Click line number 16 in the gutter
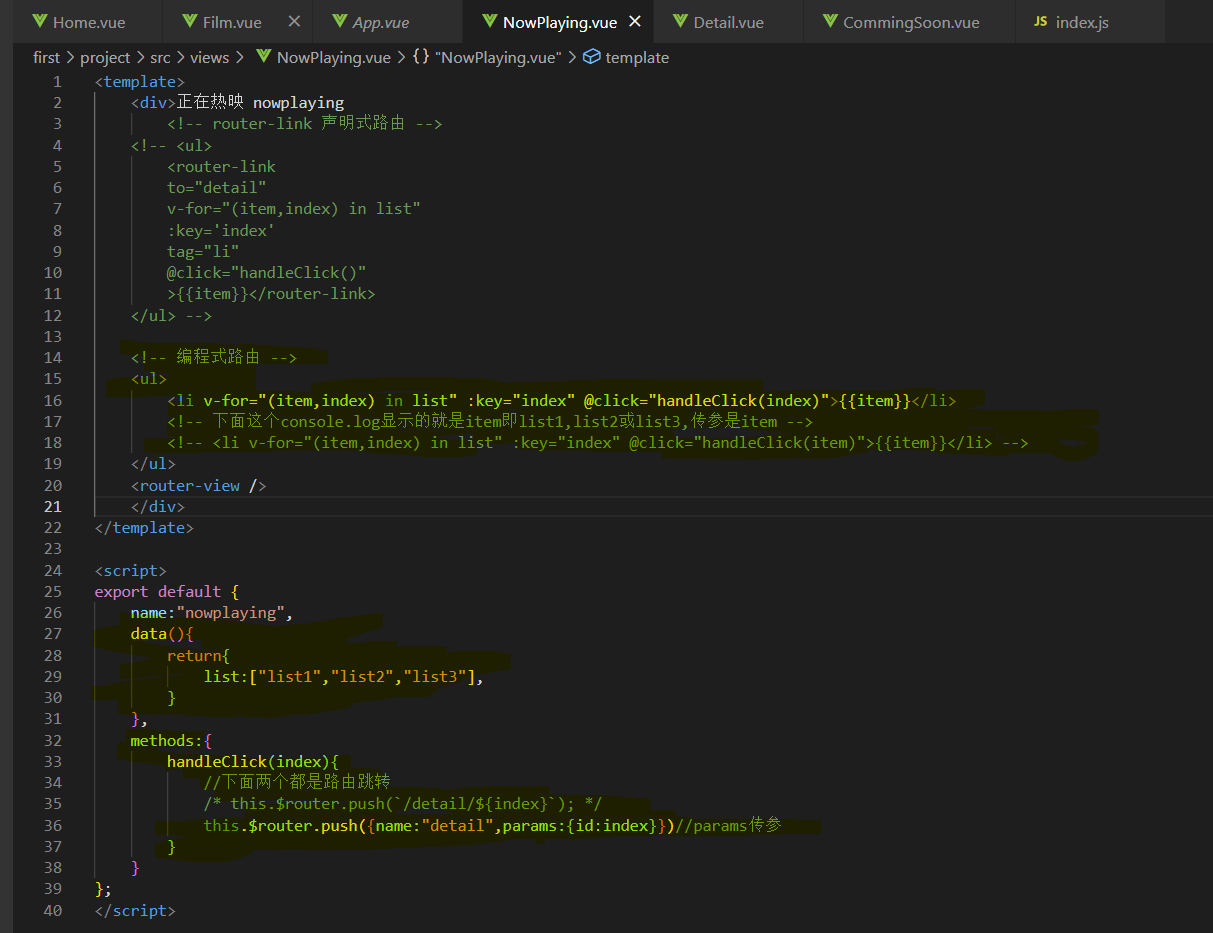The height and width of the screenshot is (933, 1213). click(52, 400)
